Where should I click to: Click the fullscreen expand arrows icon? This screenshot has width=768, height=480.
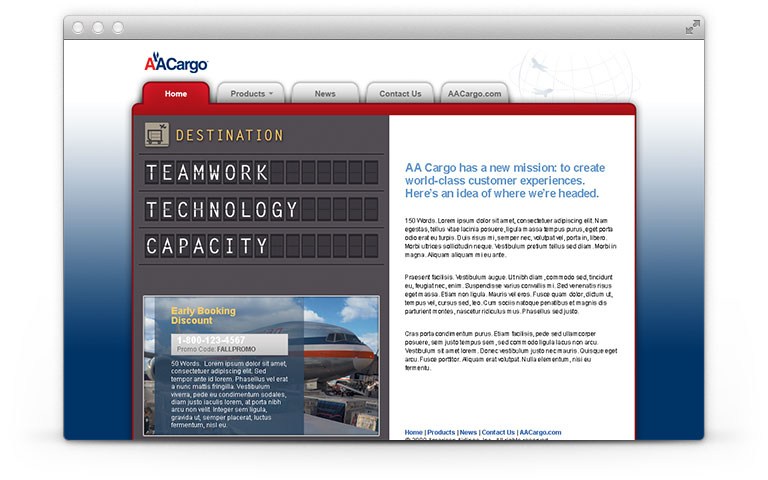[693, 27]
